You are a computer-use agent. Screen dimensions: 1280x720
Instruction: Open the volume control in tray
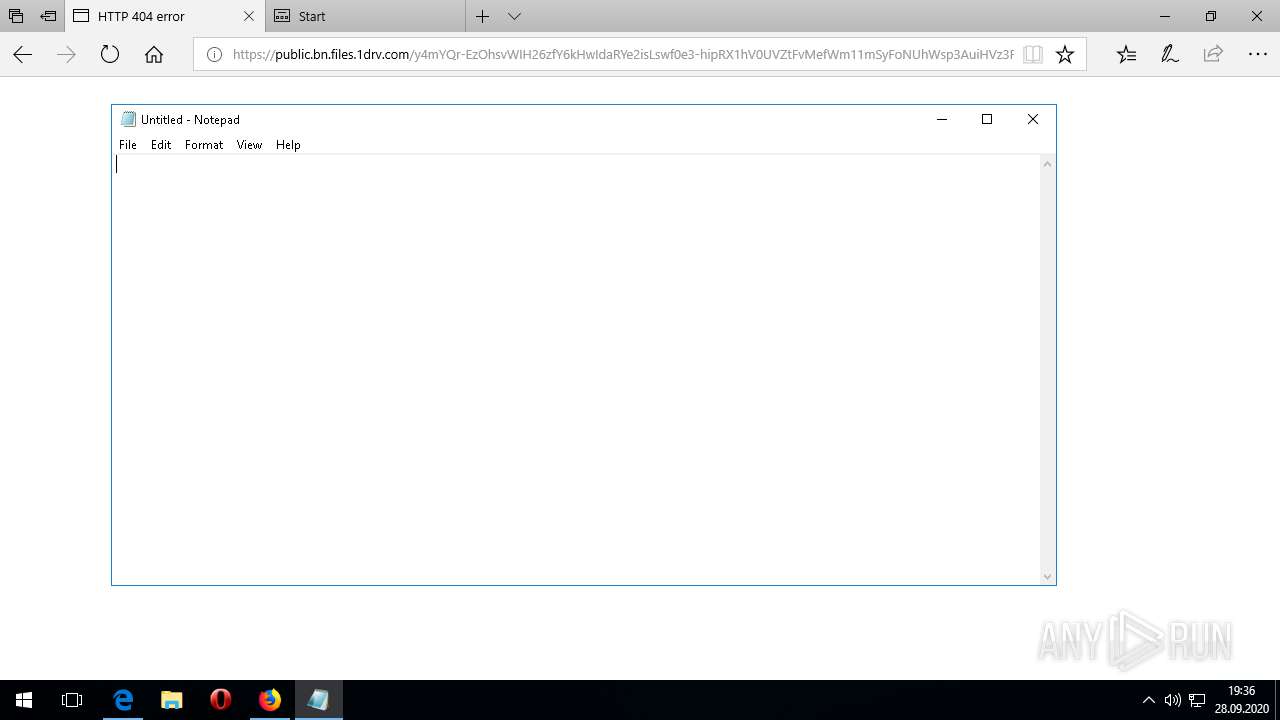point(1173,700)
